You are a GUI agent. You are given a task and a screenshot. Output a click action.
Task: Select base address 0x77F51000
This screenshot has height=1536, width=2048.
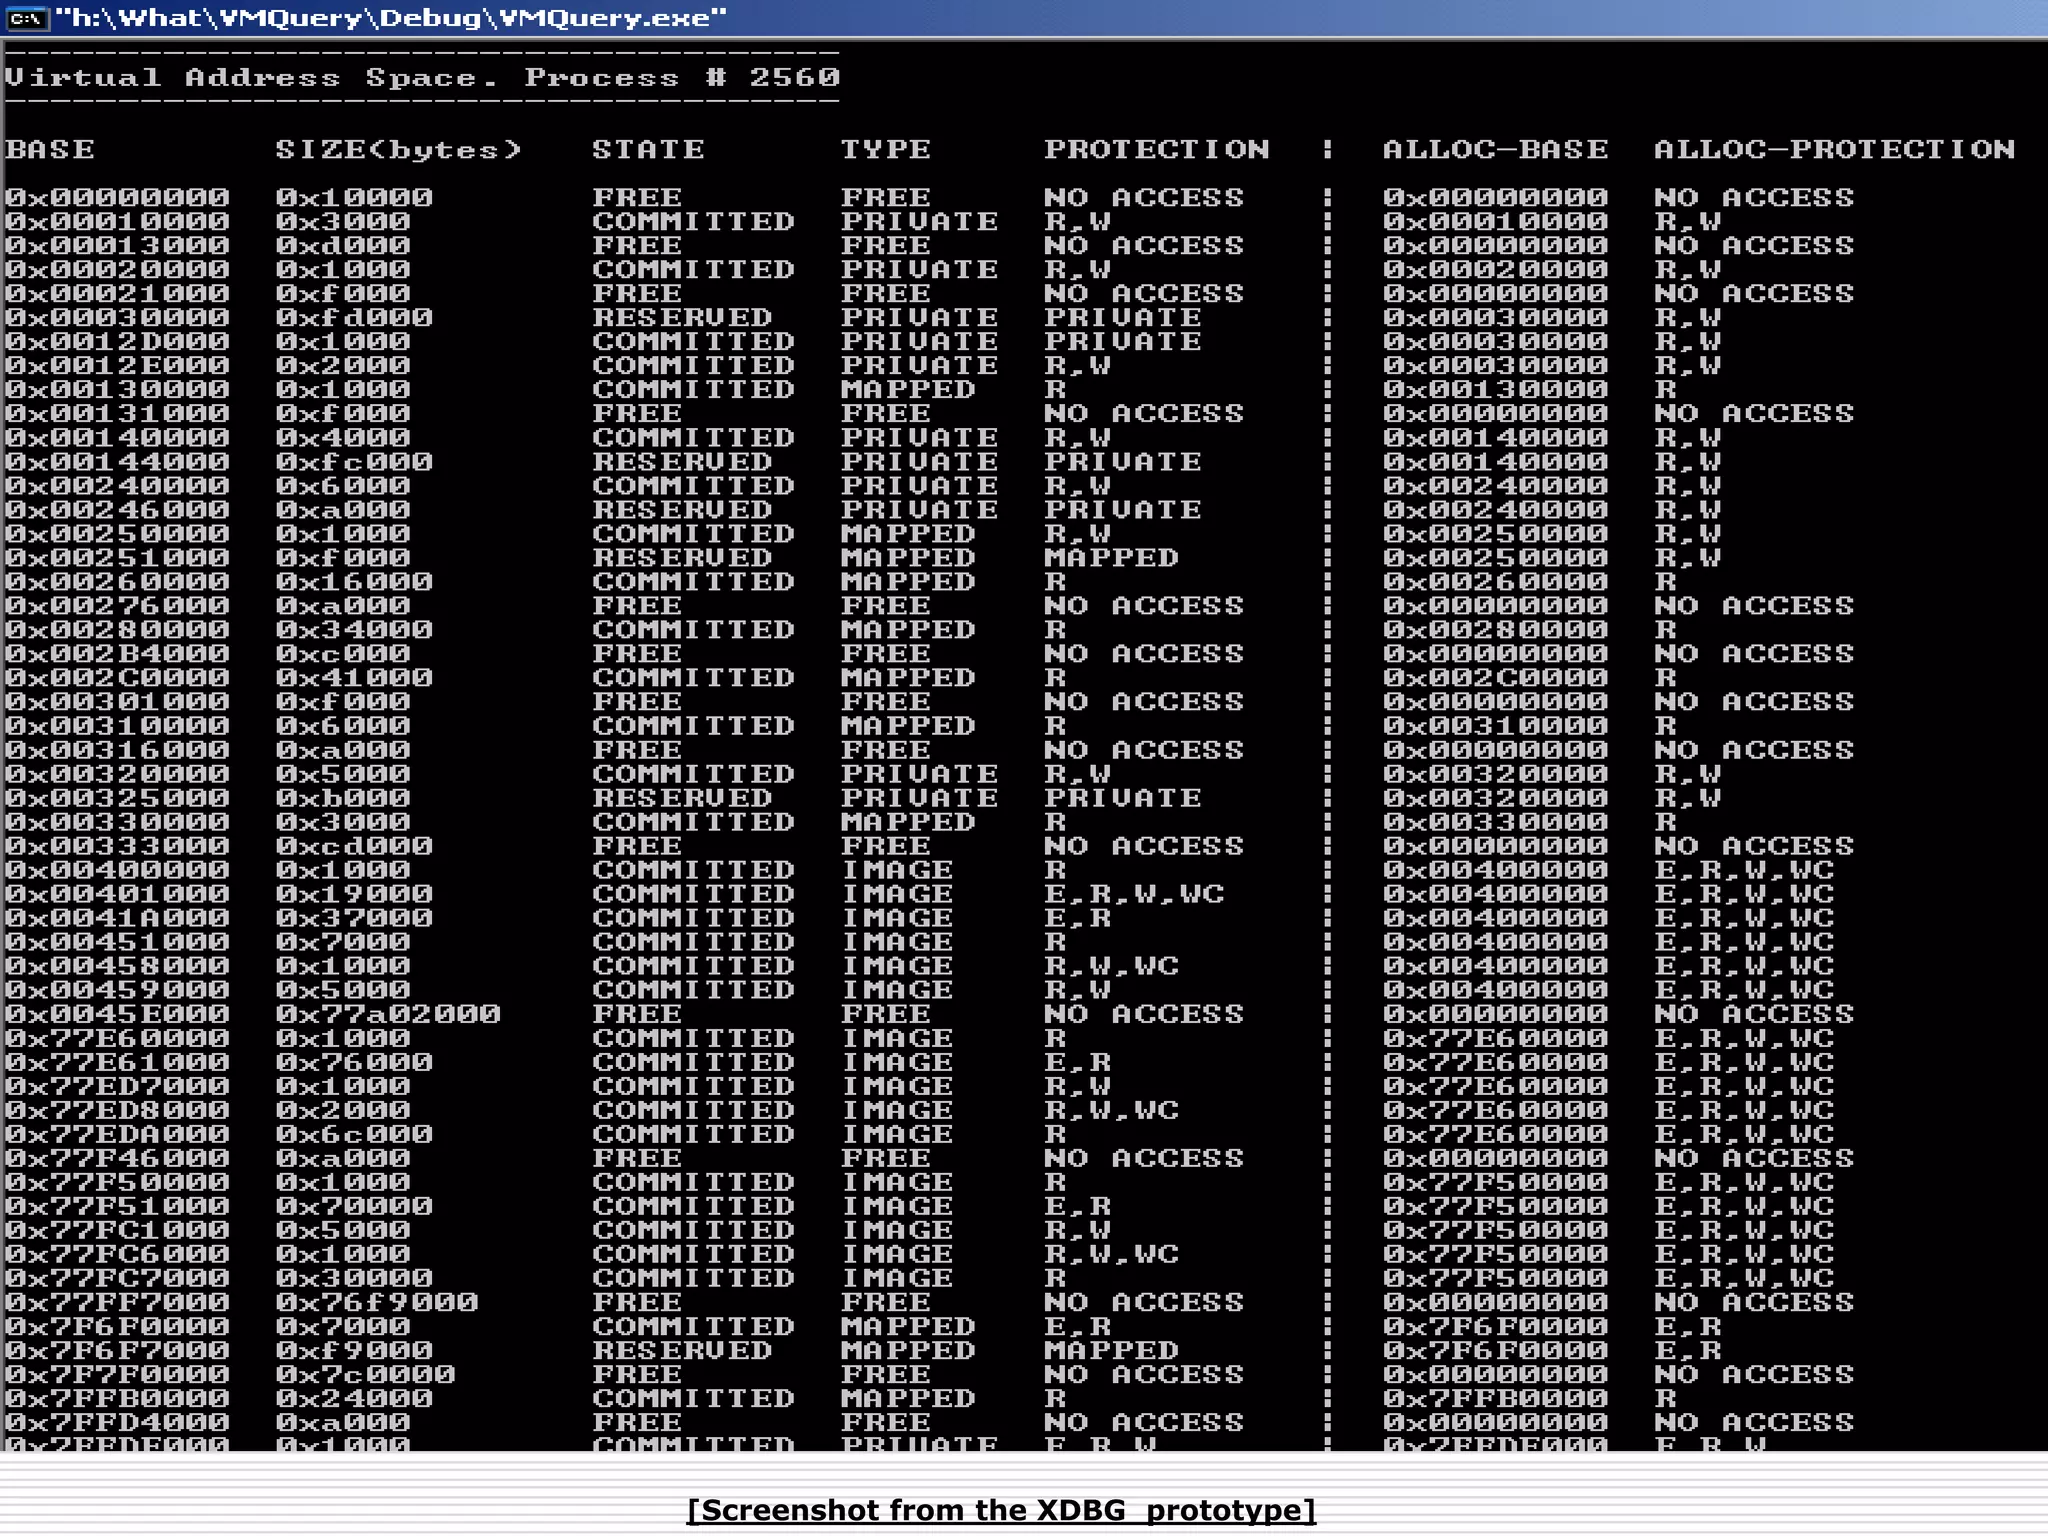(x=118, y=1206)
